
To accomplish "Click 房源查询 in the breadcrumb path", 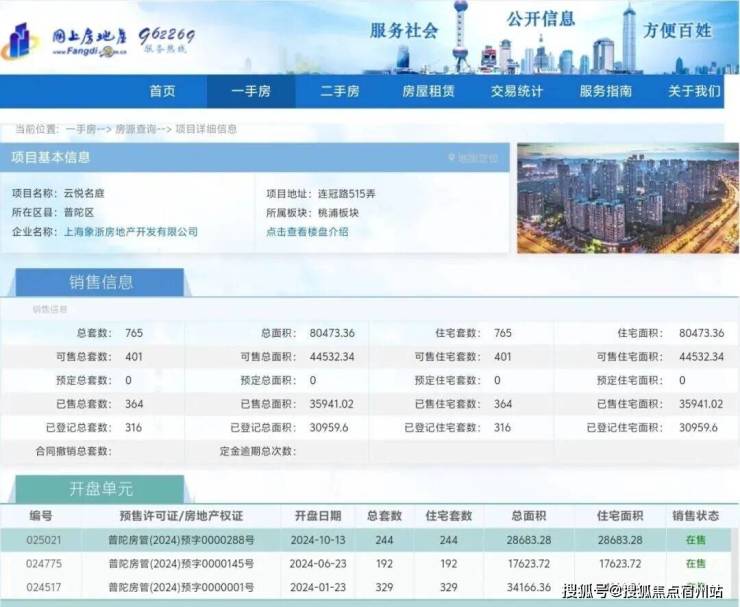I will pos(135,129).
